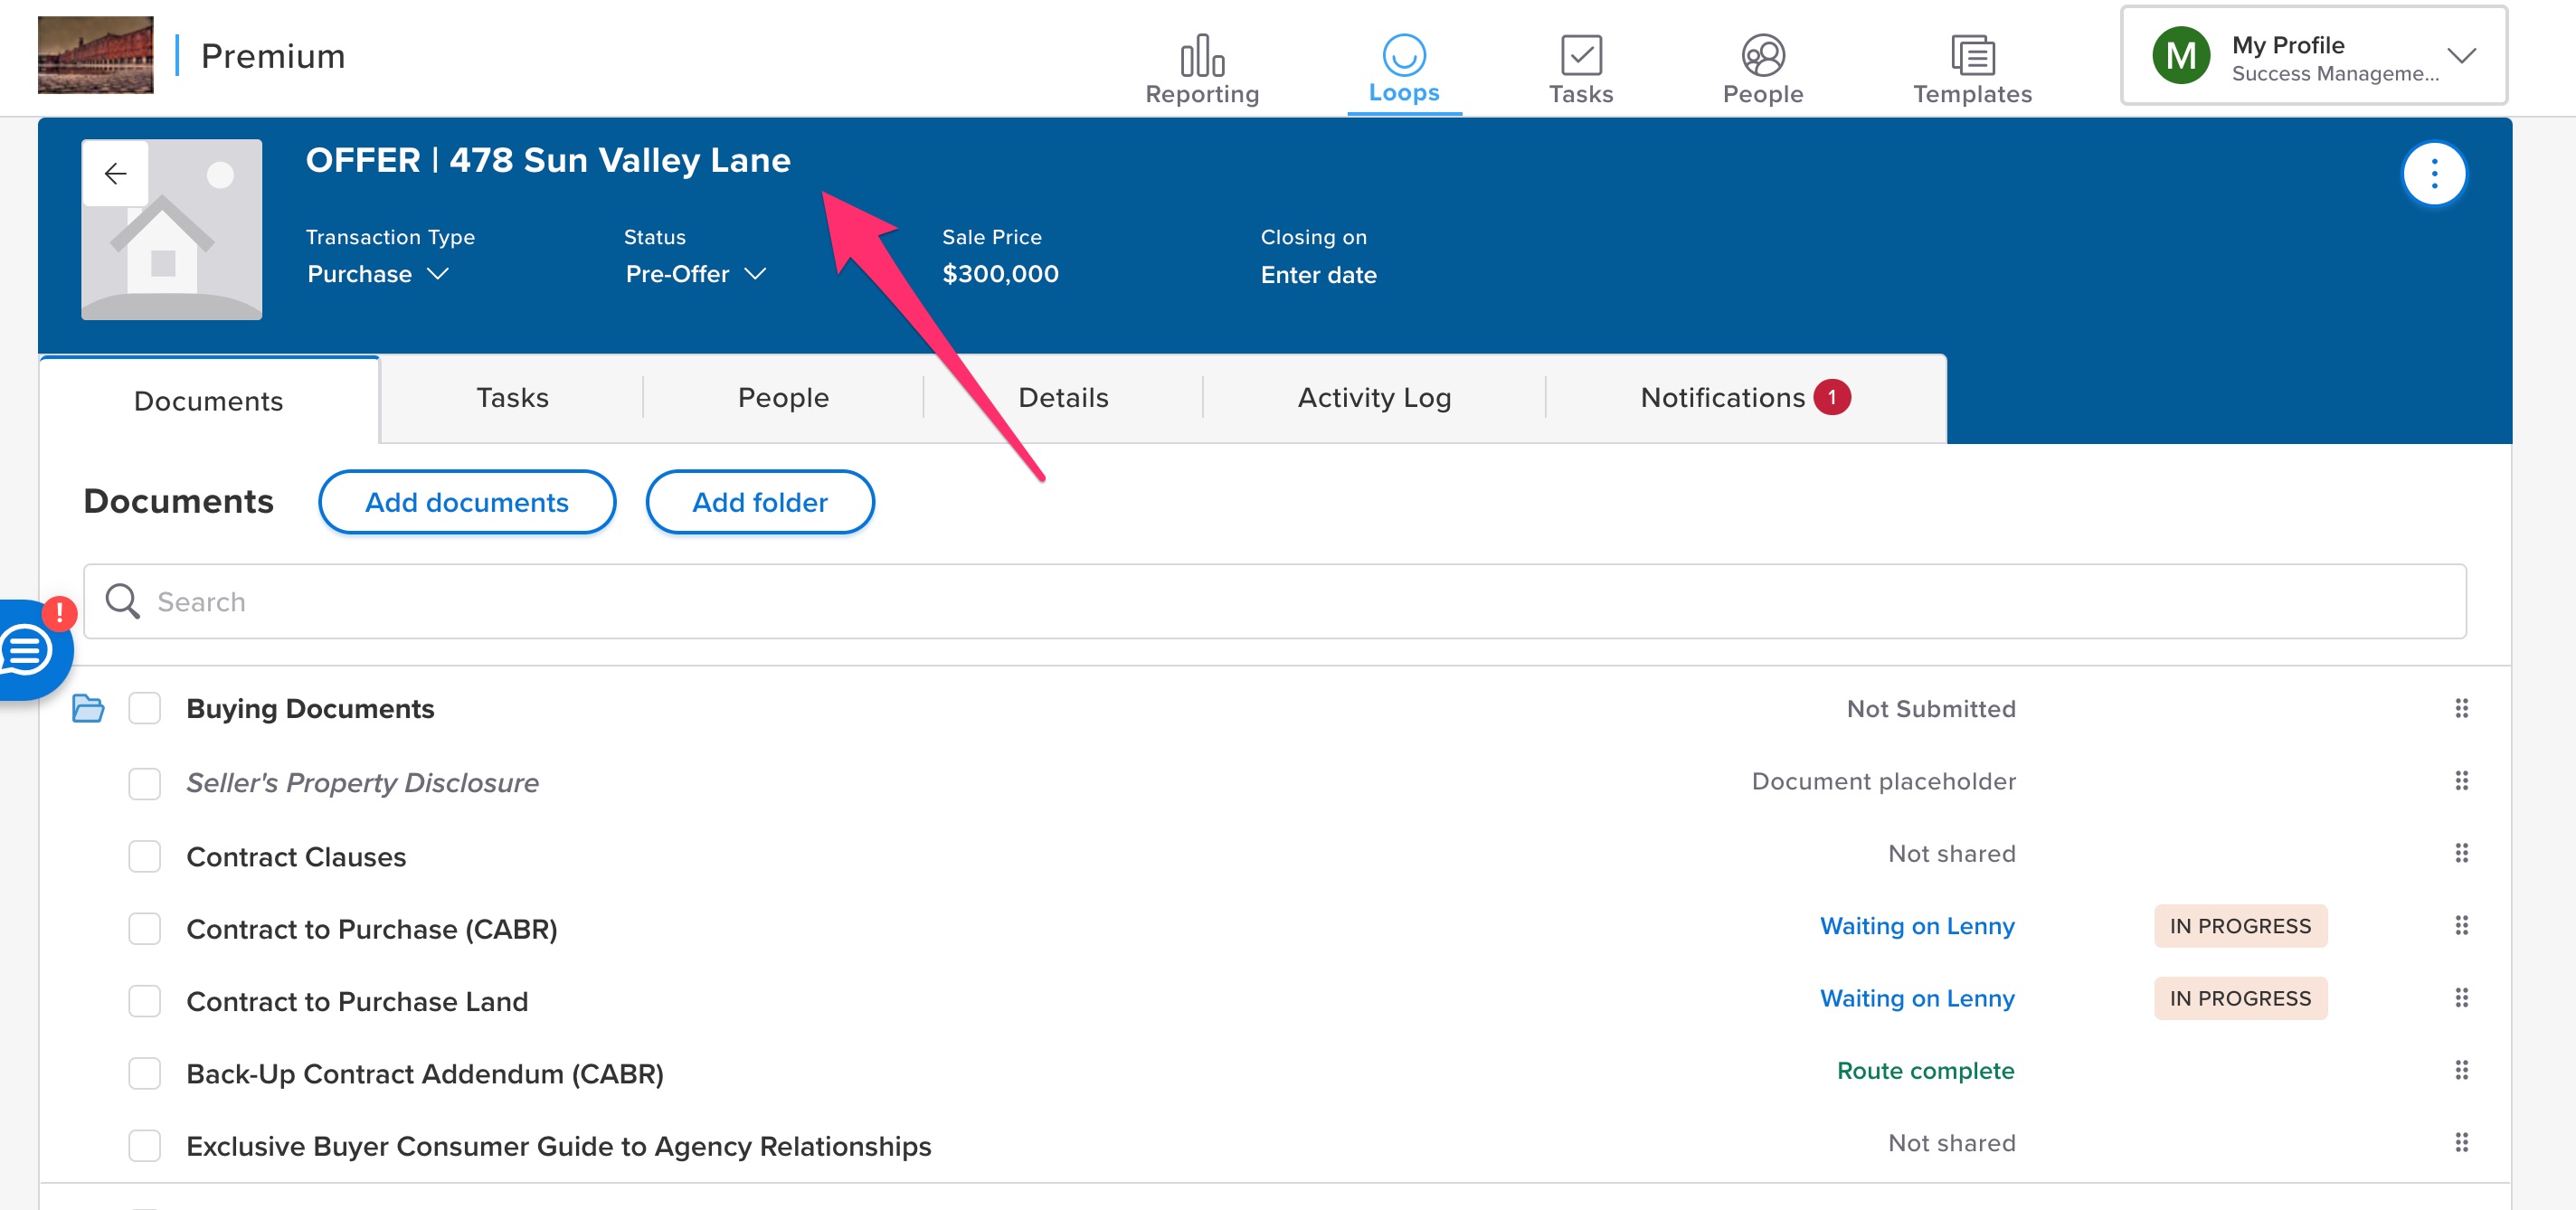The width and height of the screenshot is (2576, 1210).
Task: Click the drag handle for Contract to Purchase Land
Action: click(2461, 997)
